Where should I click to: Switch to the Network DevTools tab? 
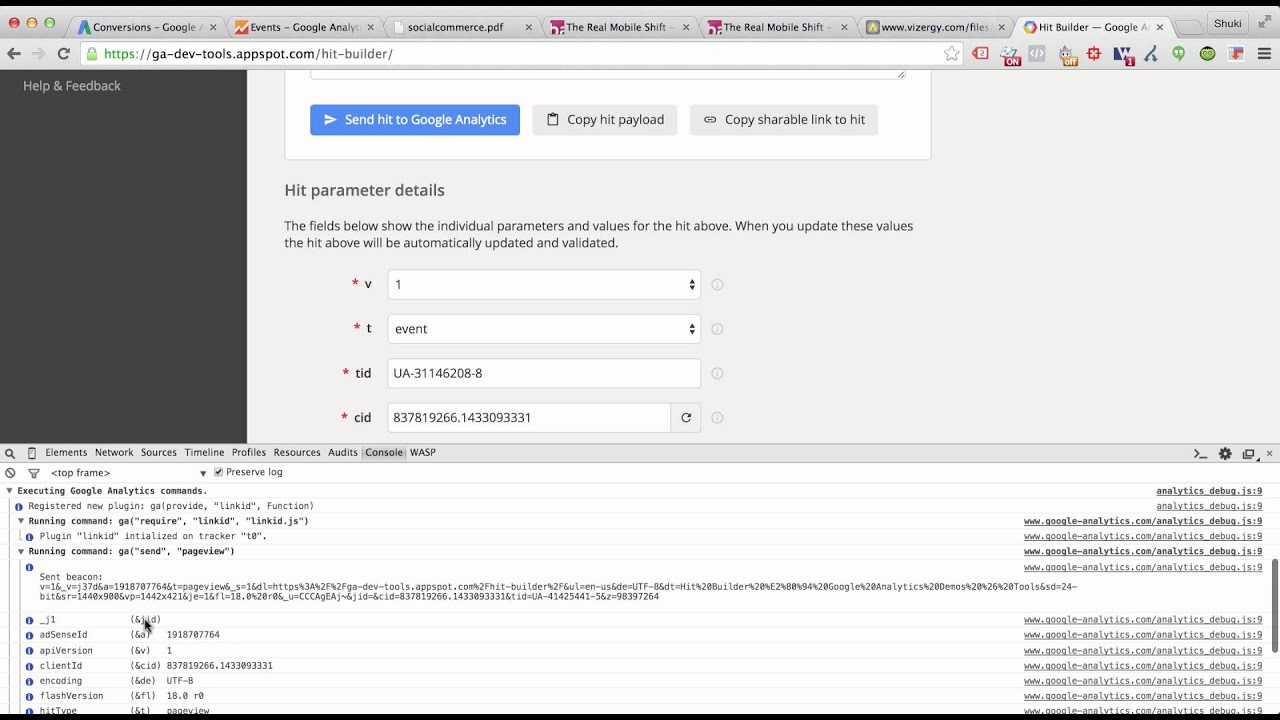pyautogui.click(x=114, y=453)
